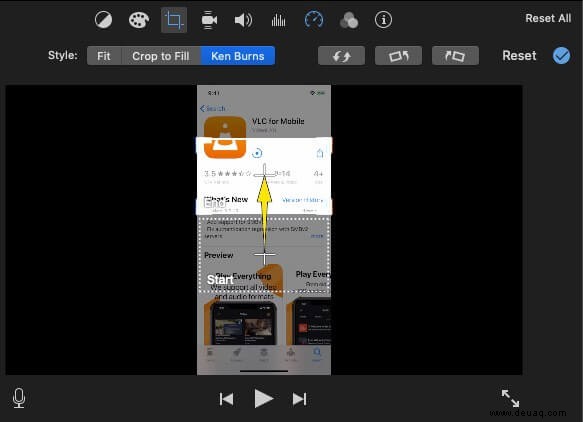The width and height of the screenshot is (583, 422).
Task: Select the Start frame label
Action: point(220,280)
